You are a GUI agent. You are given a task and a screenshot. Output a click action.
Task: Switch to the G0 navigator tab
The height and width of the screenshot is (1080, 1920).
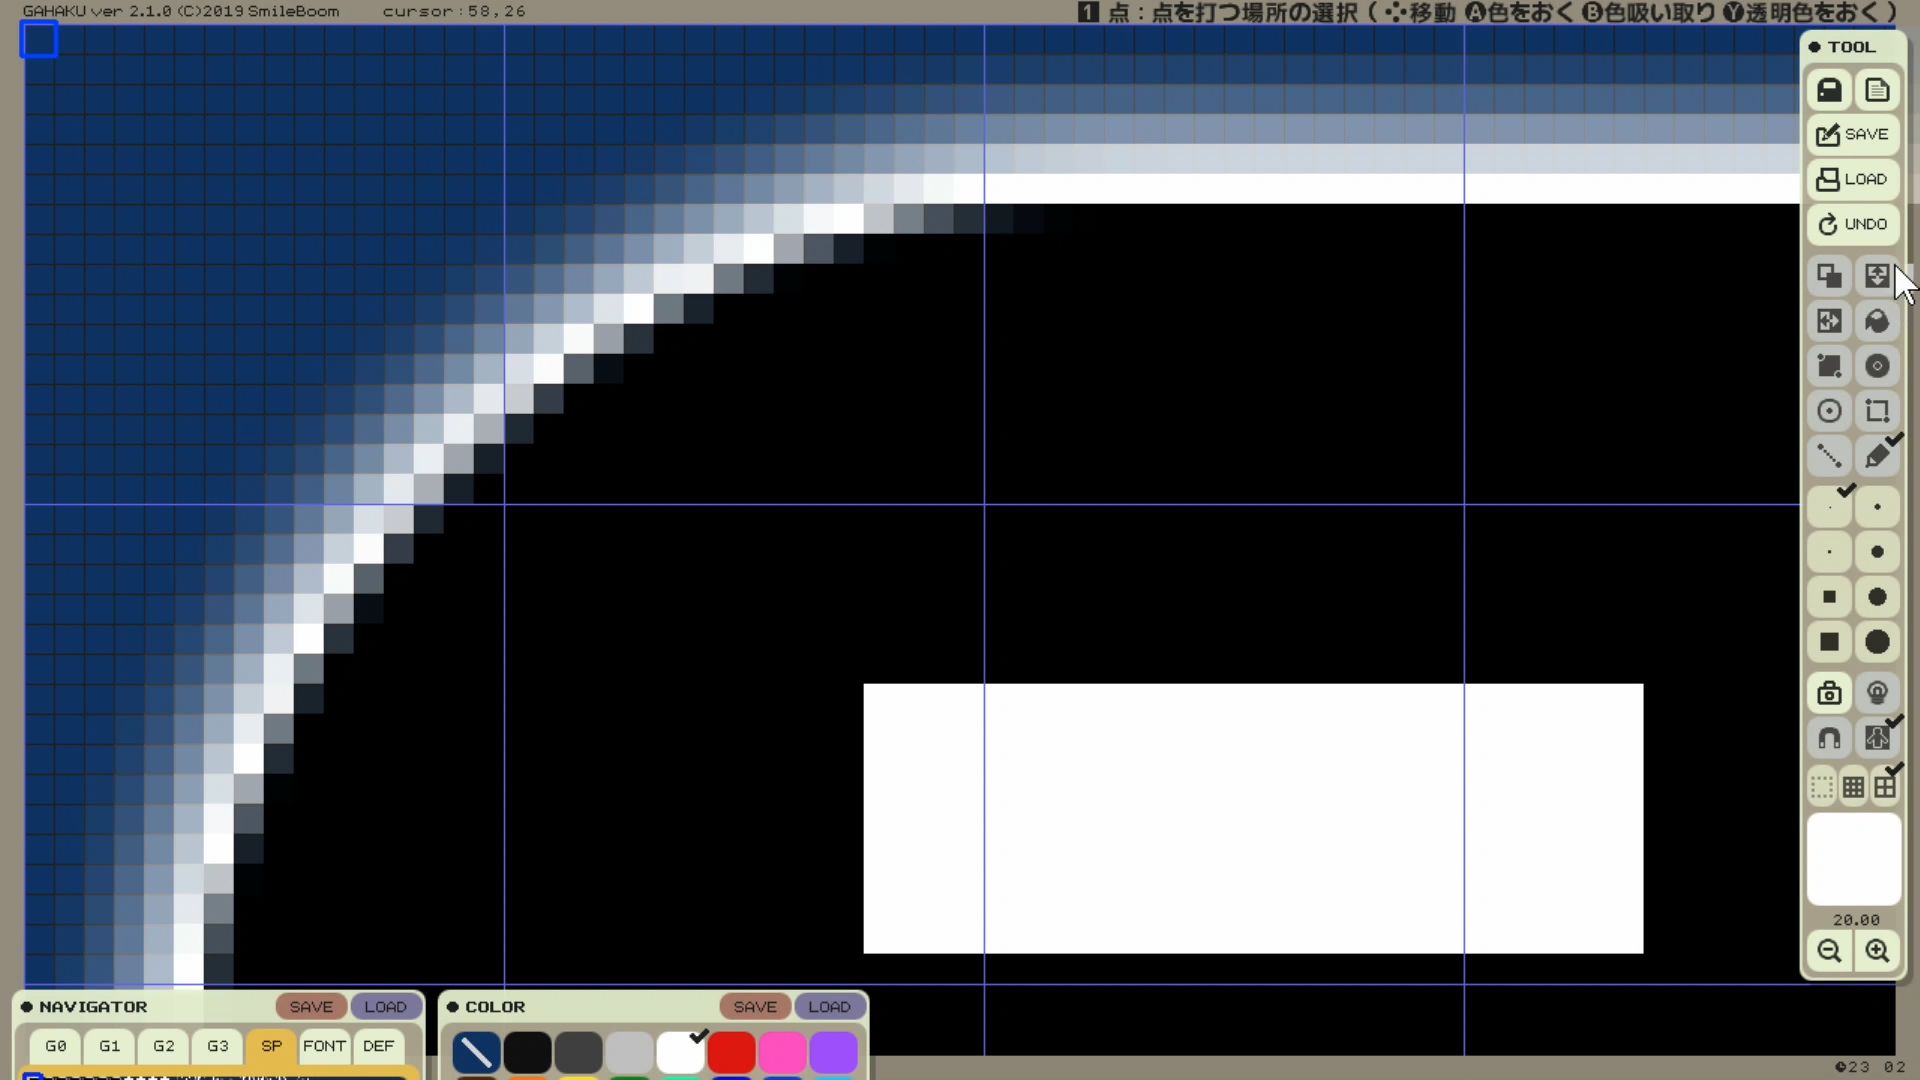click(x=56, y=1046)
